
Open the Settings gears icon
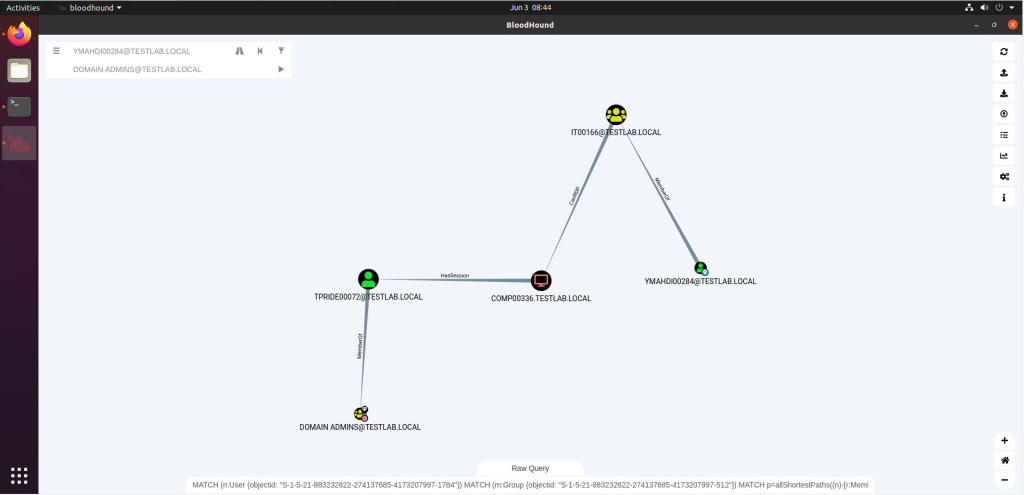pyautogui.click(x=1004, y=176)
